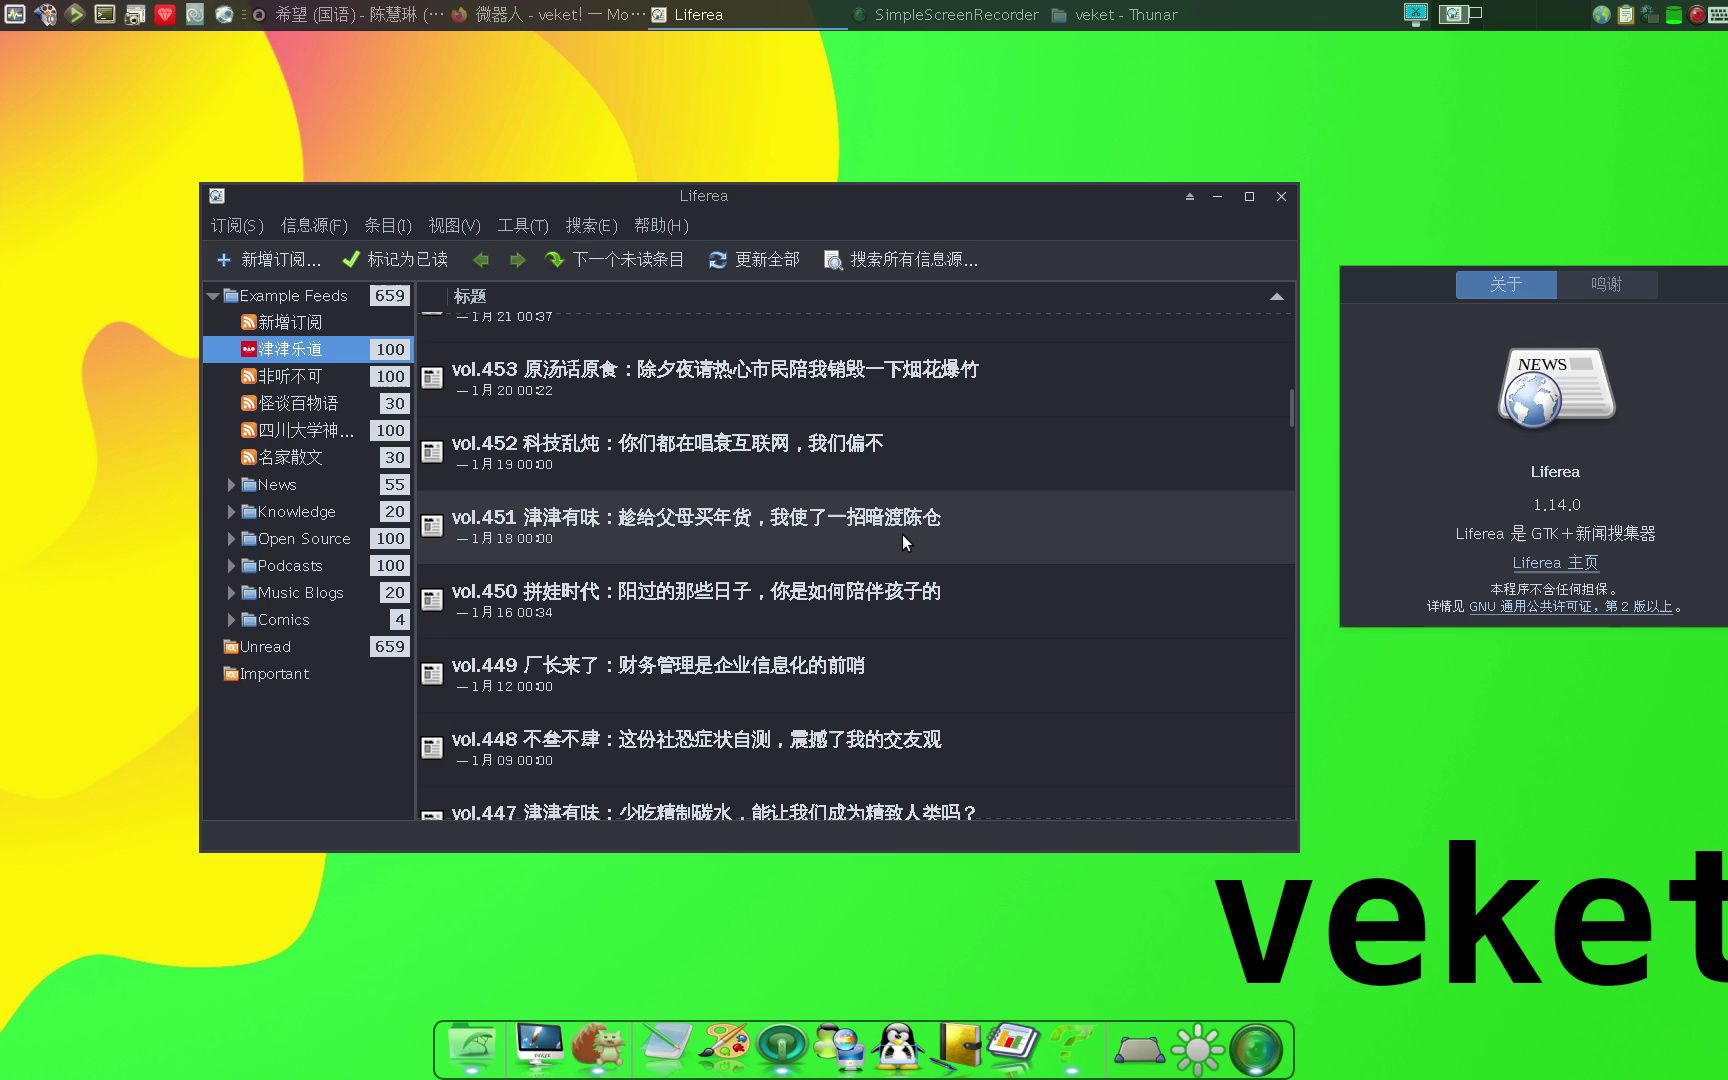Screen dimensions: 1728x1080
Task: Open the vol.452 科技乱炖 entry
Action: [x=855, y=452]
